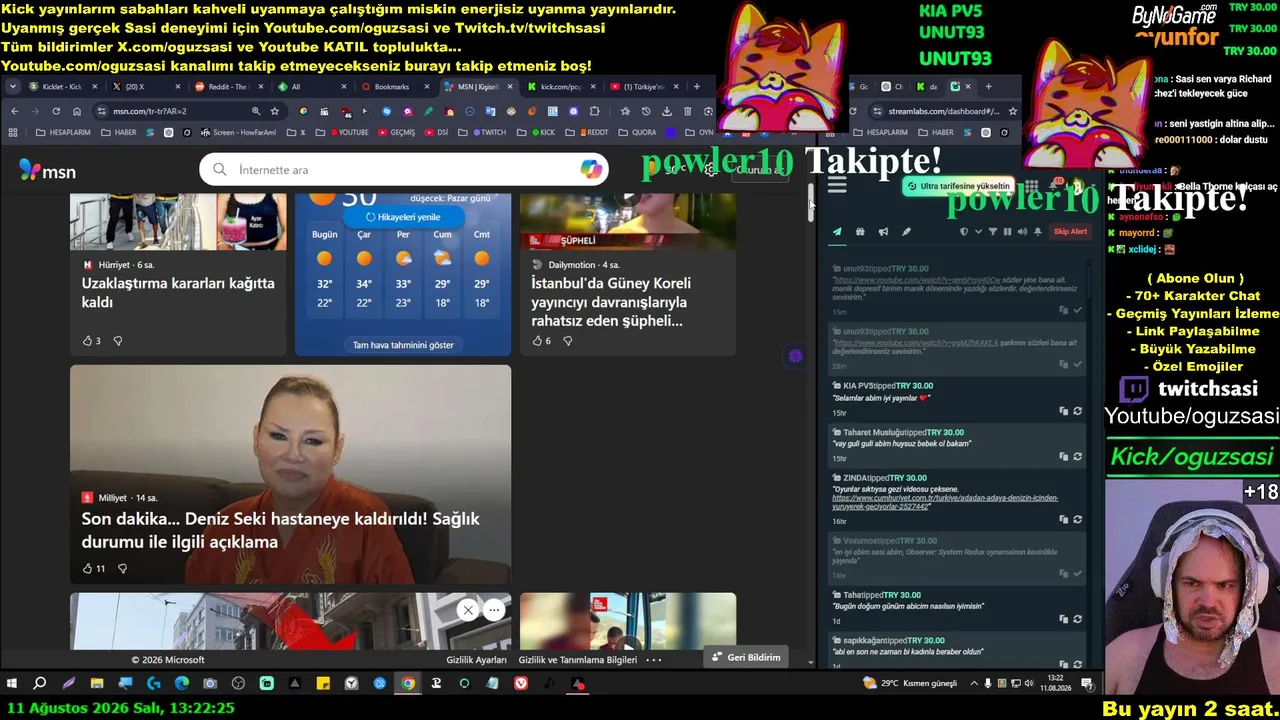
Task: Pause the Streamlabs alert queue
Action: point(1007,232)
